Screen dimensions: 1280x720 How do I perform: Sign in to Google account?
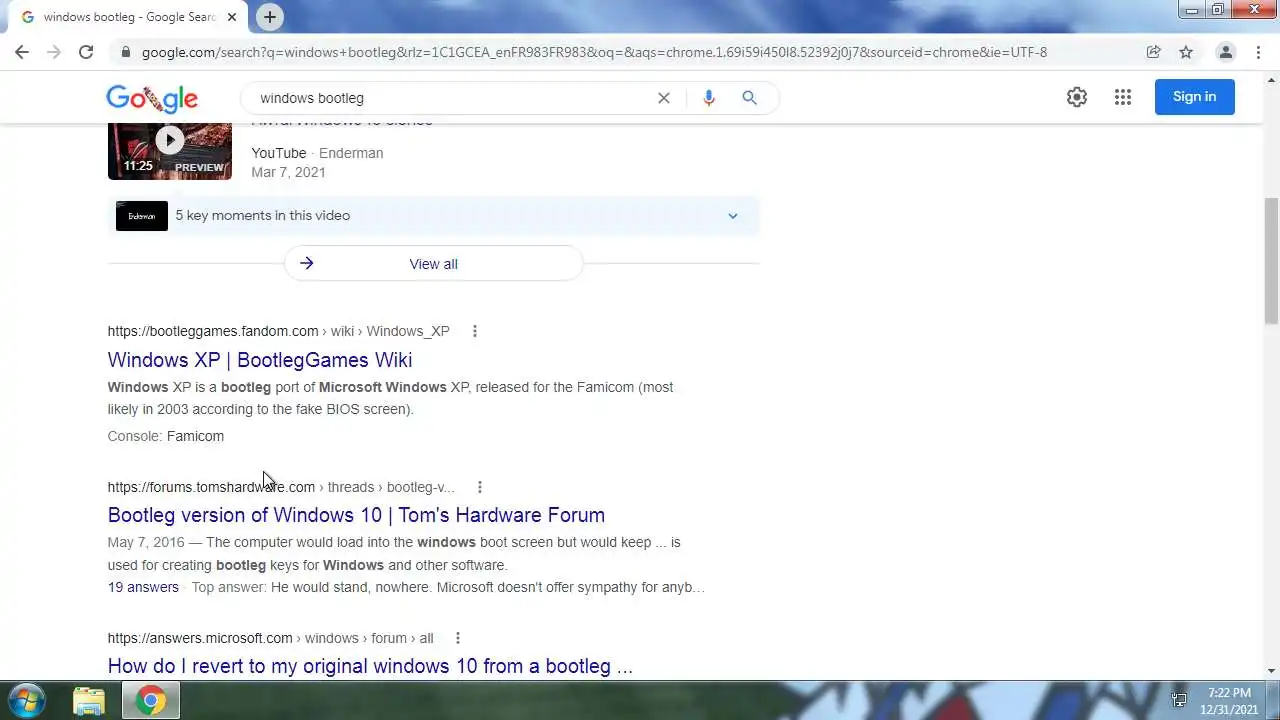click(1194, 97)
